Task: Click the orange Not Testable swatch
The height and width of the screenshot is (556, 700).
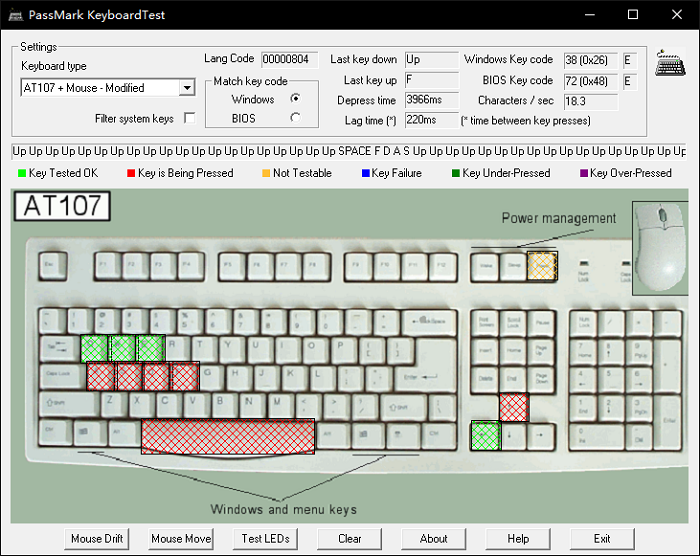Action: point(266,173)
